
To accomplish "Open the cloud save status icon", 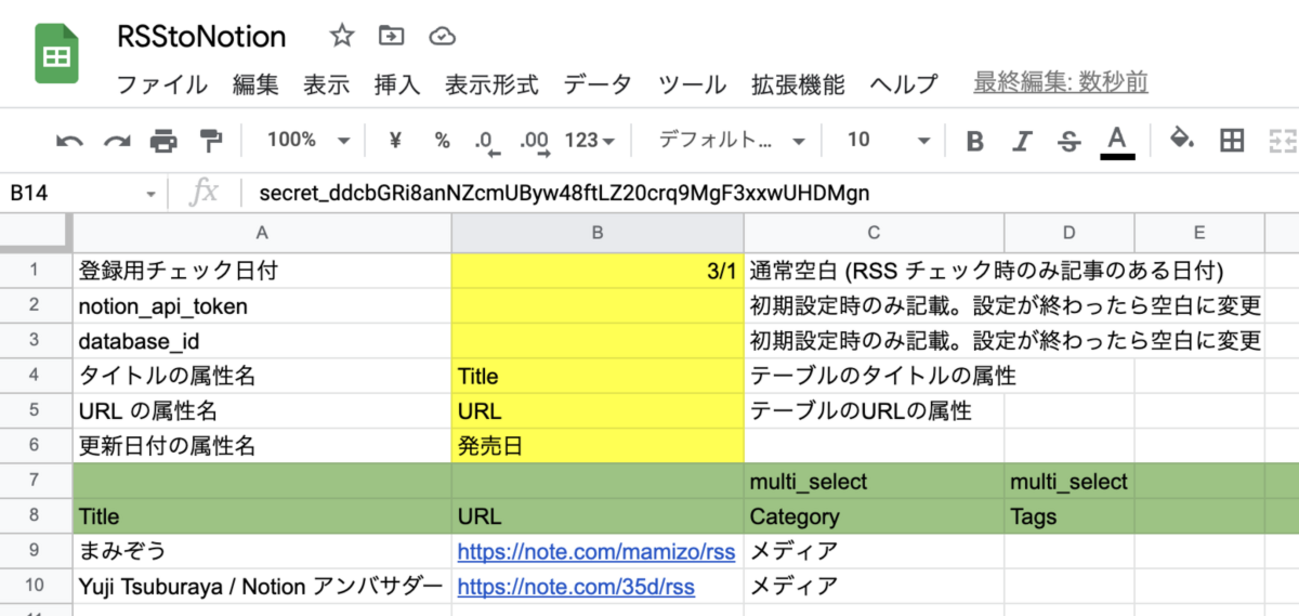I will (x=441, y=37).
